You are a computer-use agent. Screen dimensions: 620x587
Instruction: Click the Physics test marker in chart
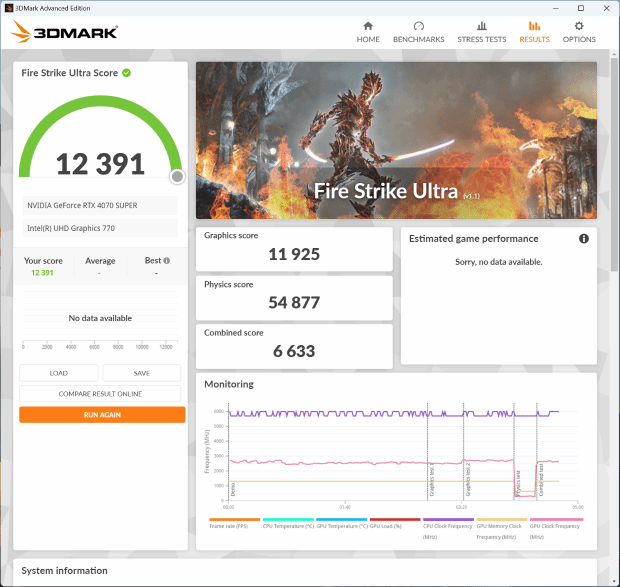pyautogui.click(x=518, y=483)
